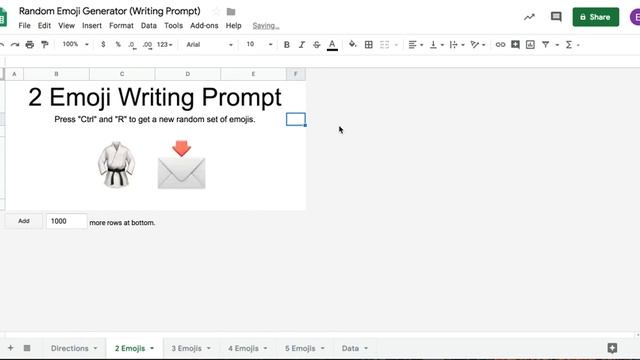Screen dimensions: 640x360
Task: Toggle italic formatting
Action: click(x=302, y=44)
